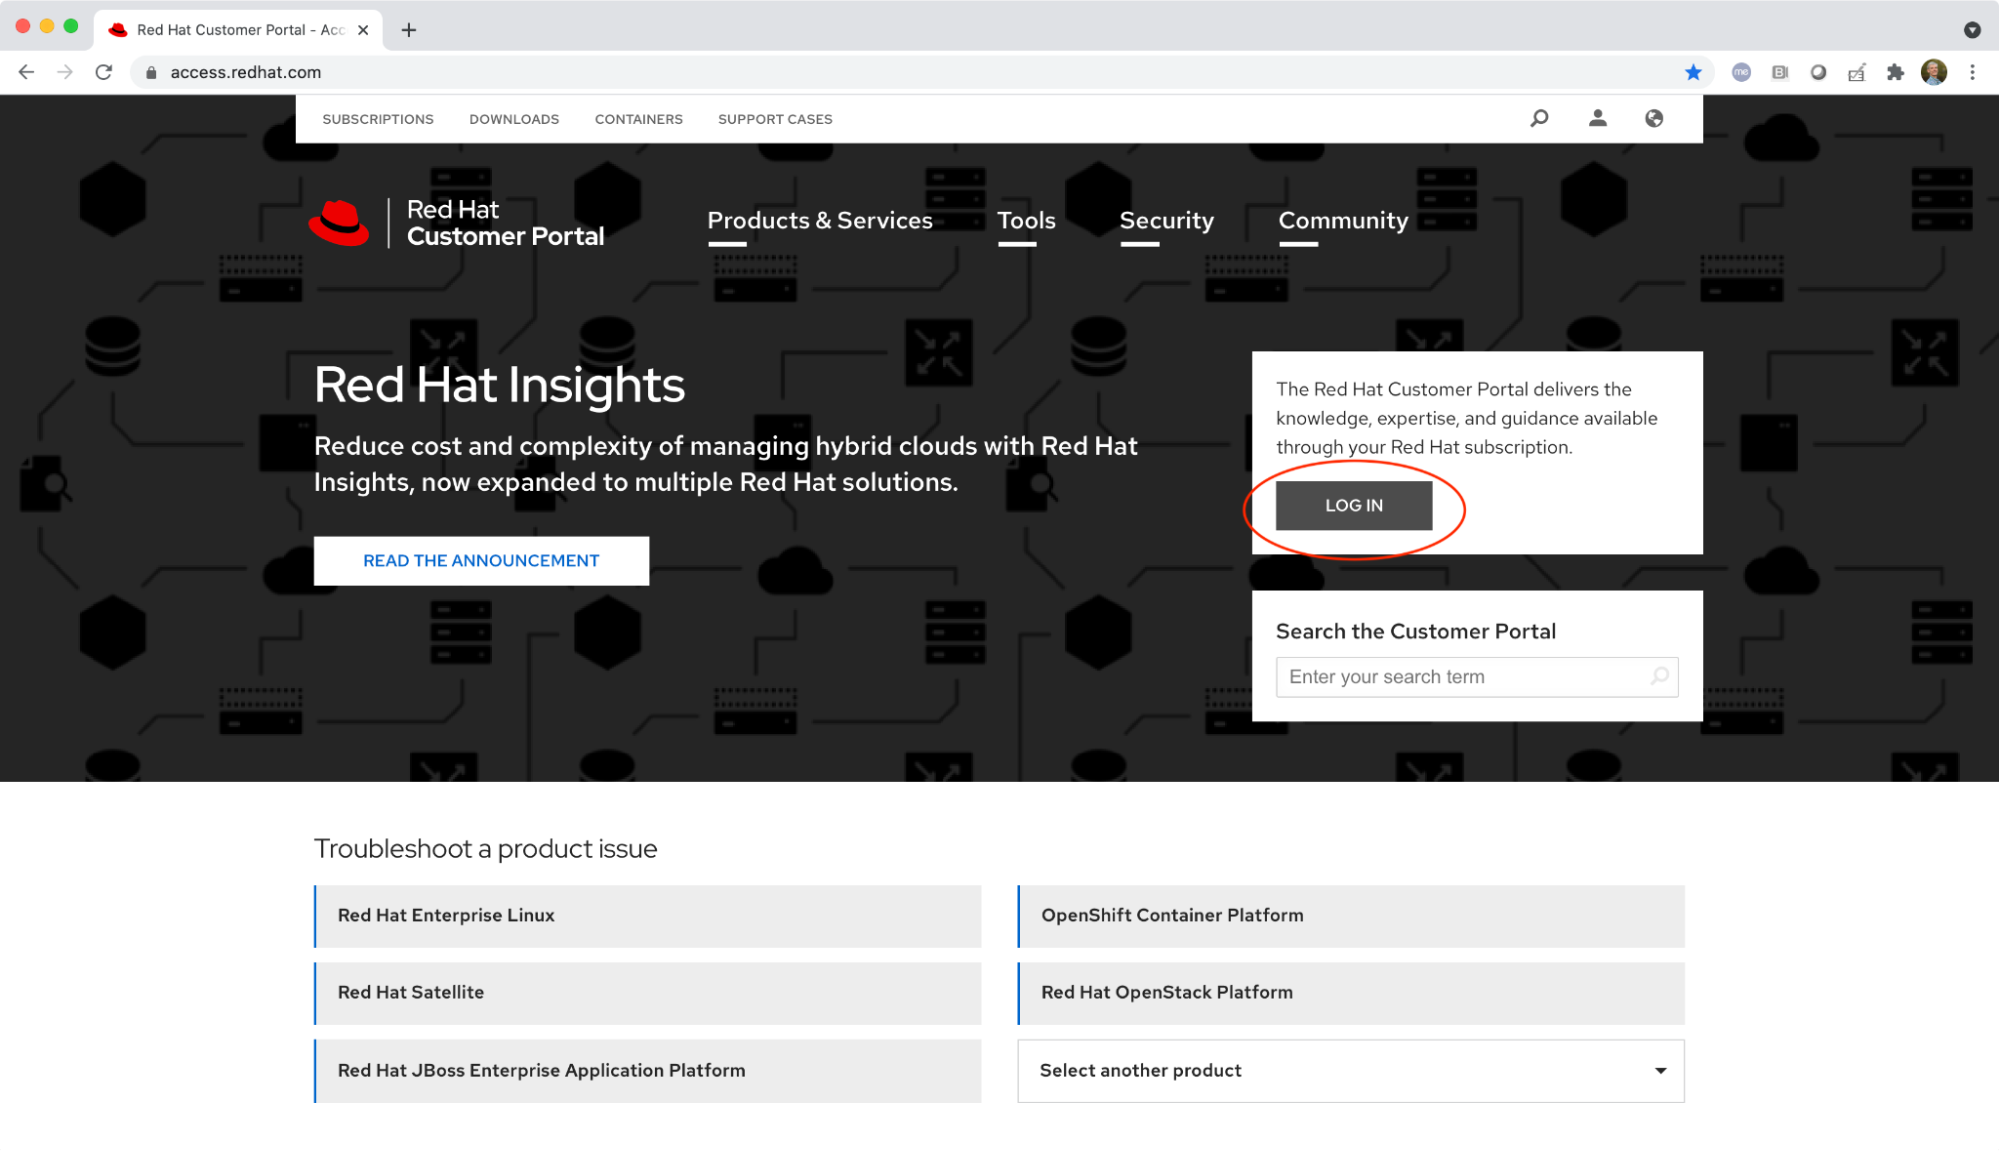Open the Support Cases link

[774, 119]
